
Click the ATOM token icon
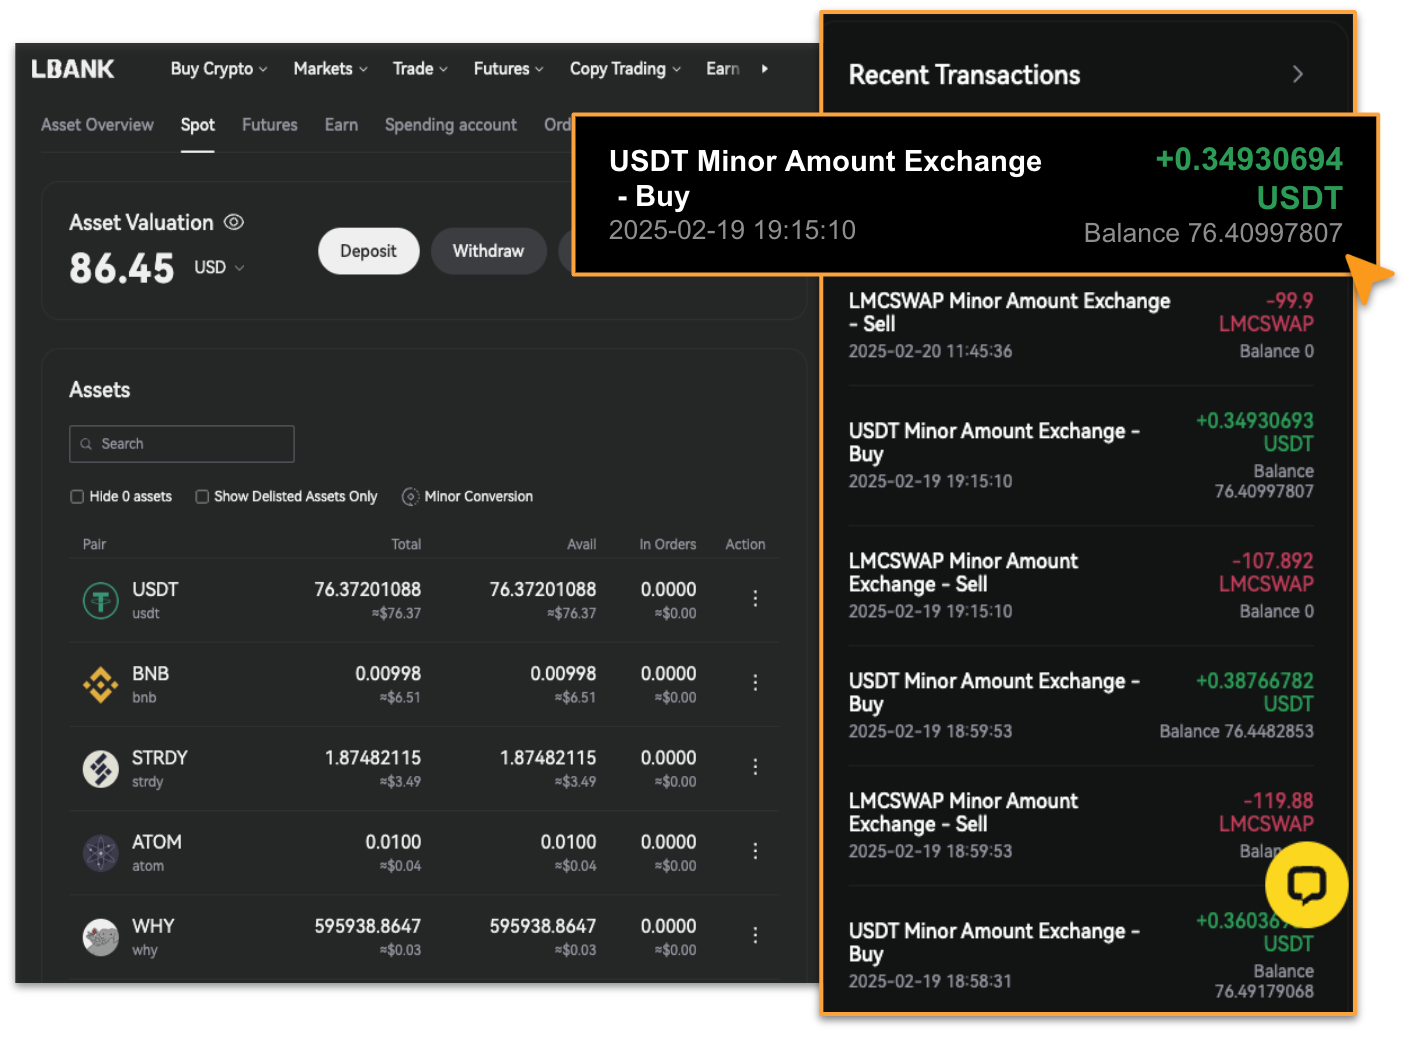[x=100, y=853]
